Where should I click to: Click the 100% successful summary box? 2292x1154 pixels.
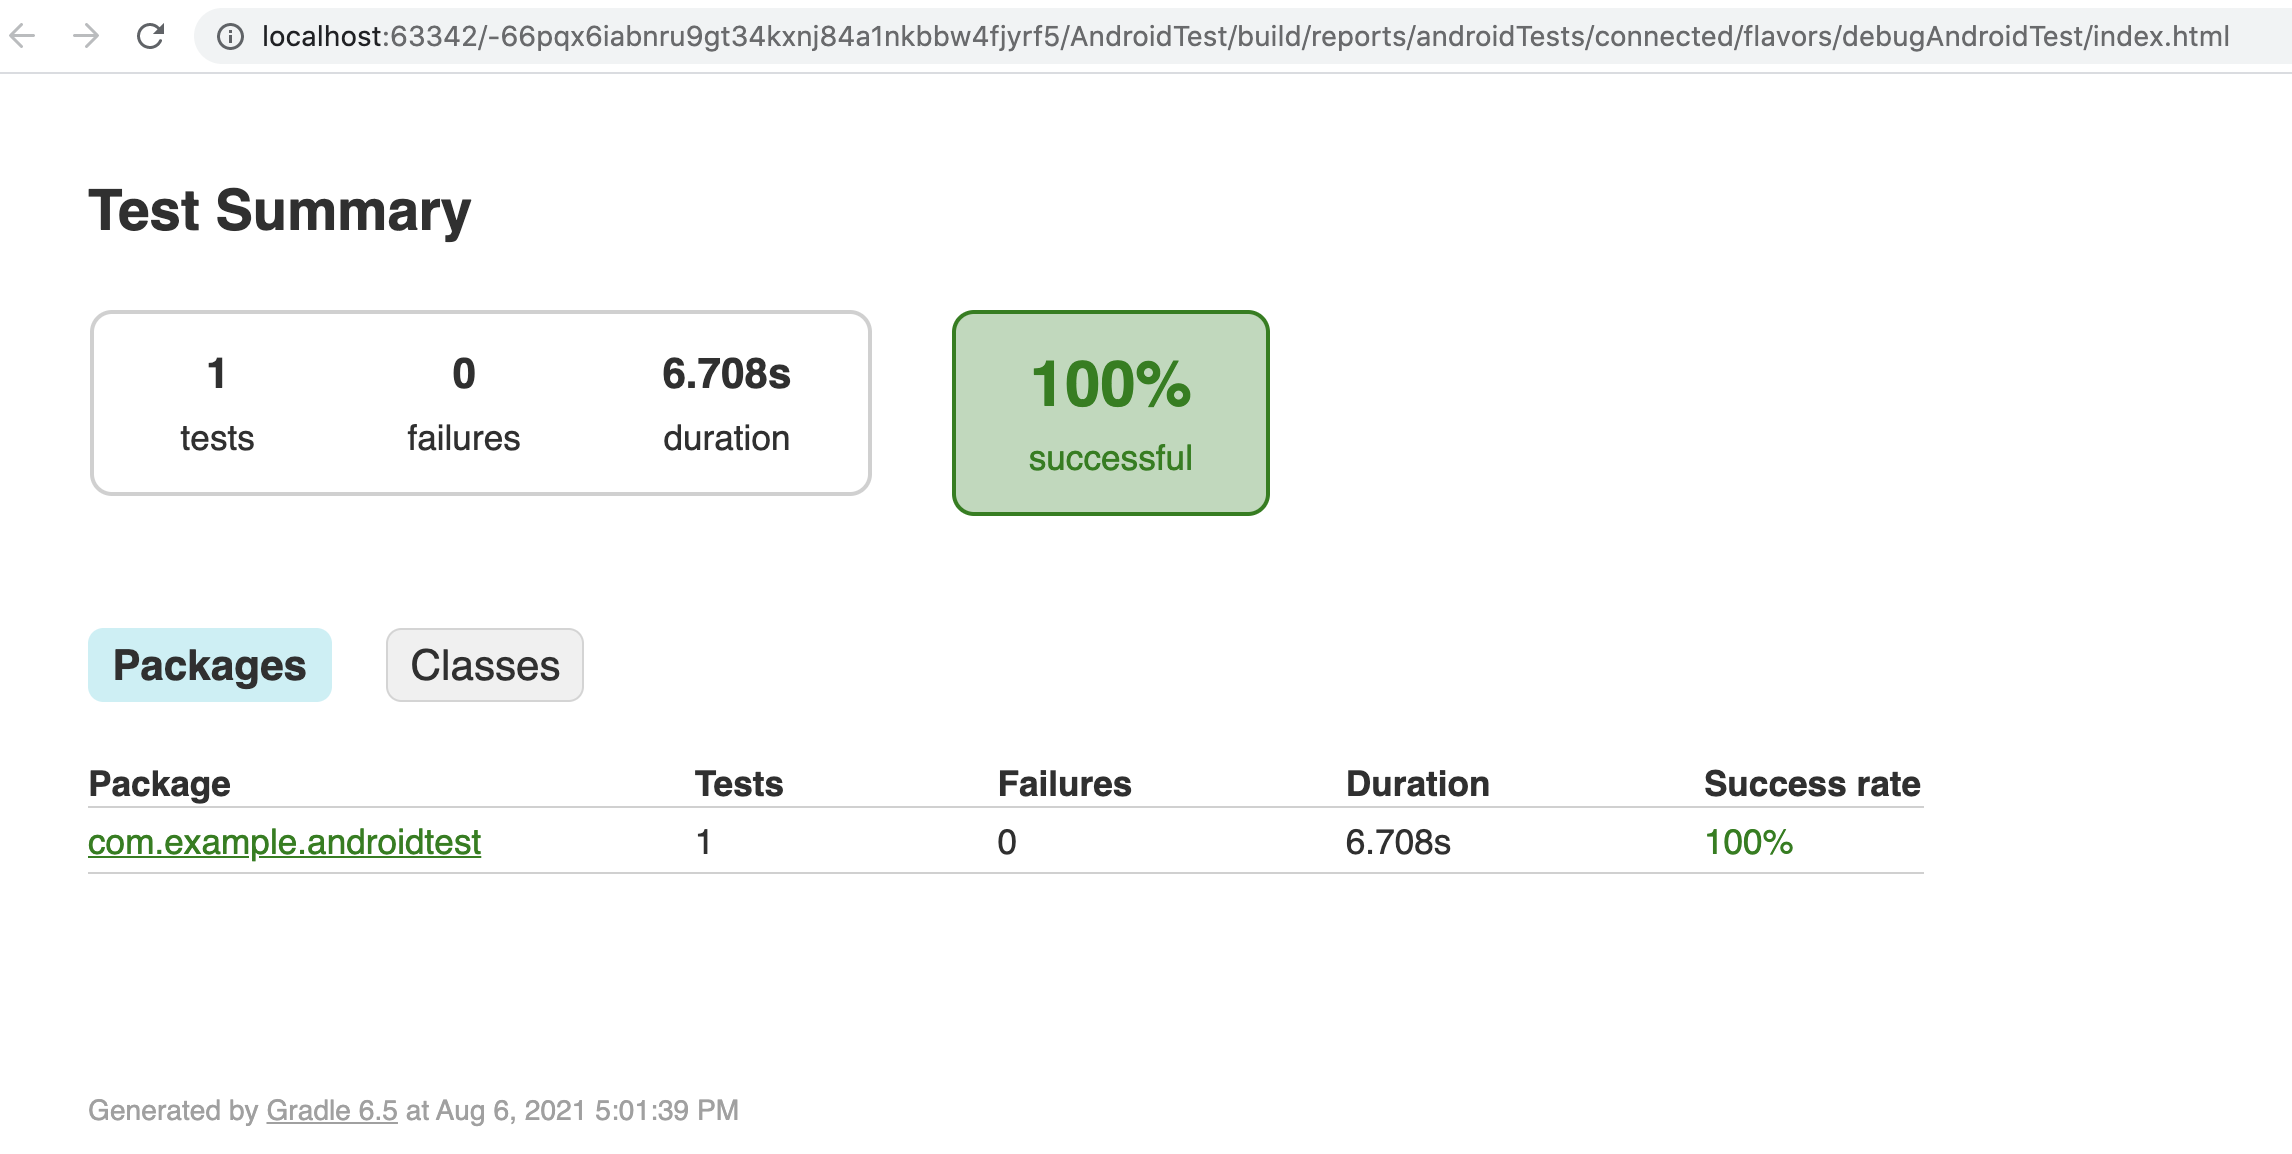pos(1110,413)
